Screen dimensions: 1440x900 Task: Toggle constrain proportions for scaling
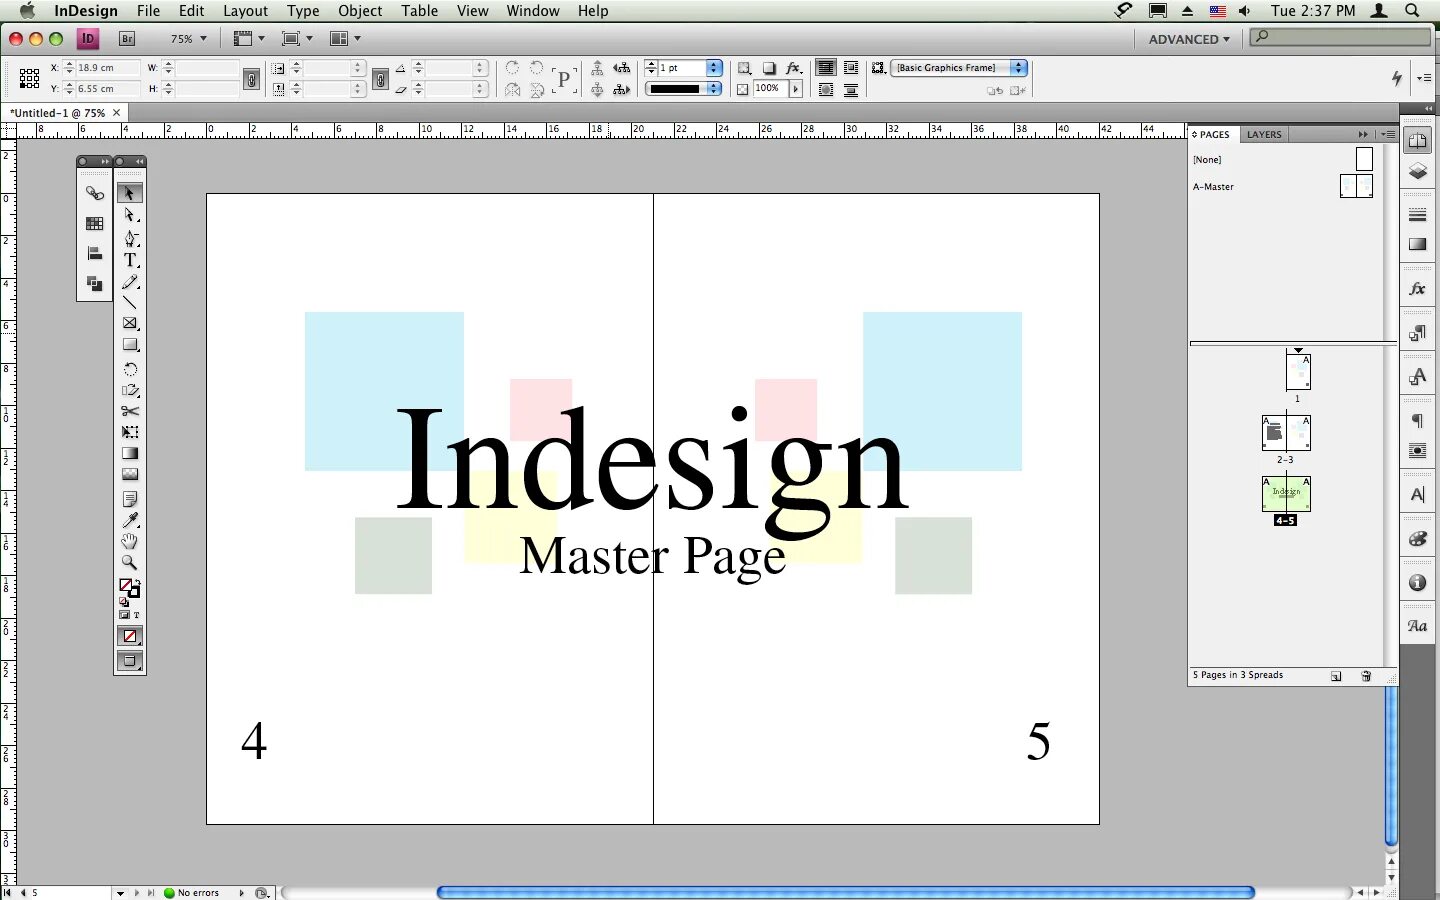pyautogui.click(x=380, y=78)
